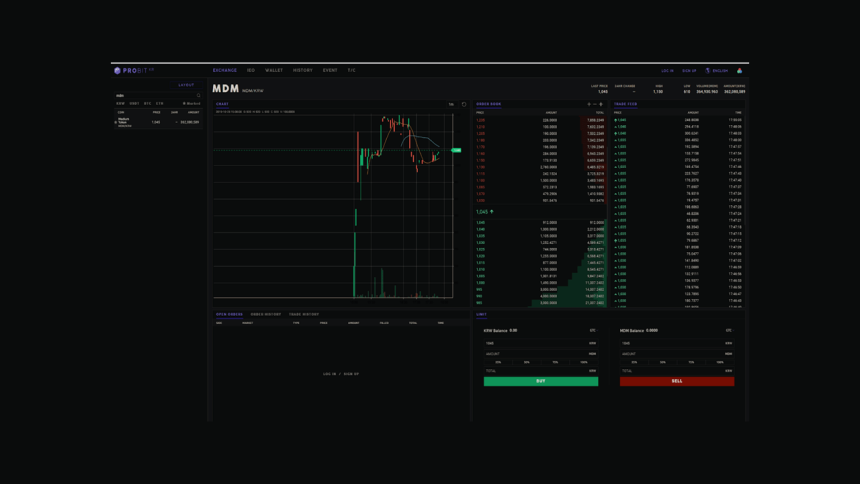Click the chart refresh icon
The height and width of the screenshot is (484, 860).
pos(464,104)
